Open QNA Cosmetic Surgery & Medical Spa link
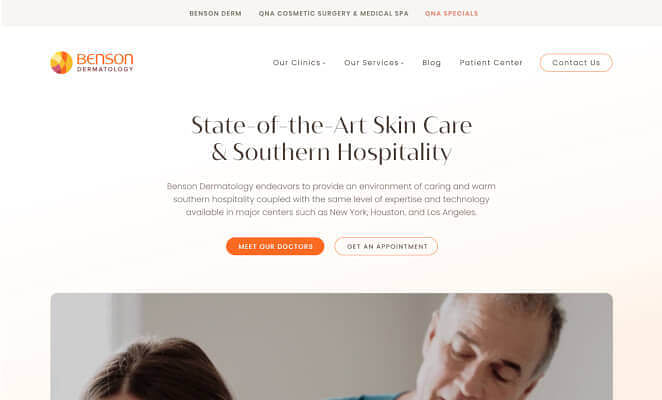 click(x=334, y=14)
